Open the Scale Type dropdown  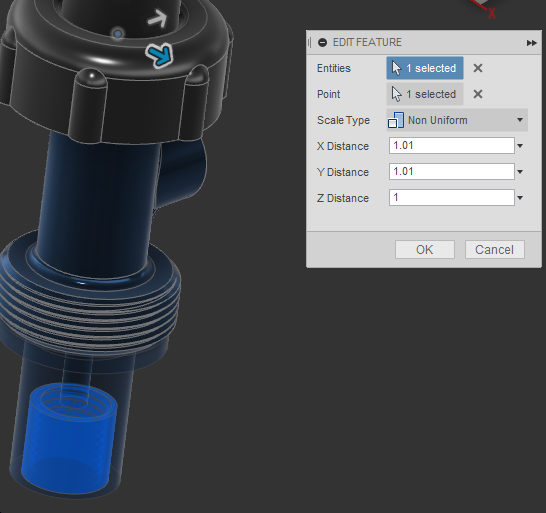coord(457,120)
